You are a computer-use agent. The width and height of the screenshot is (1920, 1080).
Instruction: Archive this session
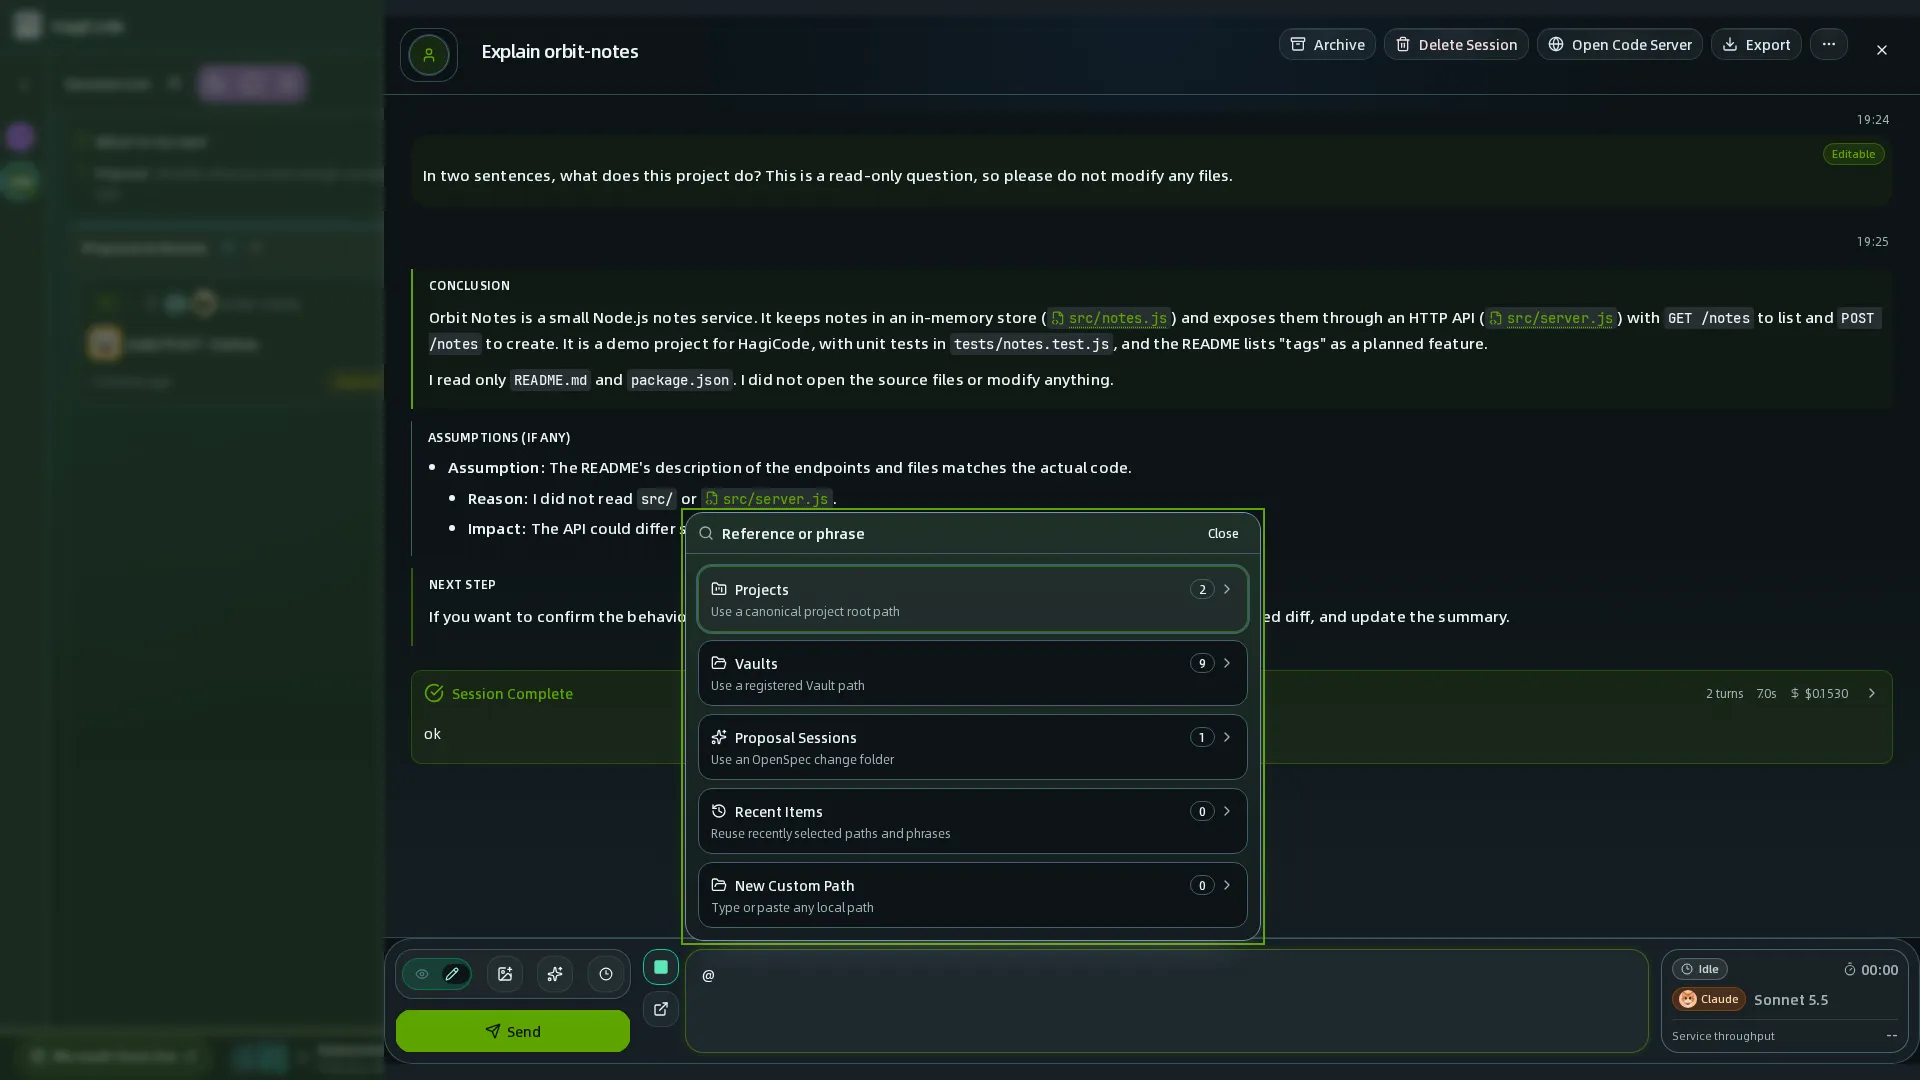(1327, 44)
